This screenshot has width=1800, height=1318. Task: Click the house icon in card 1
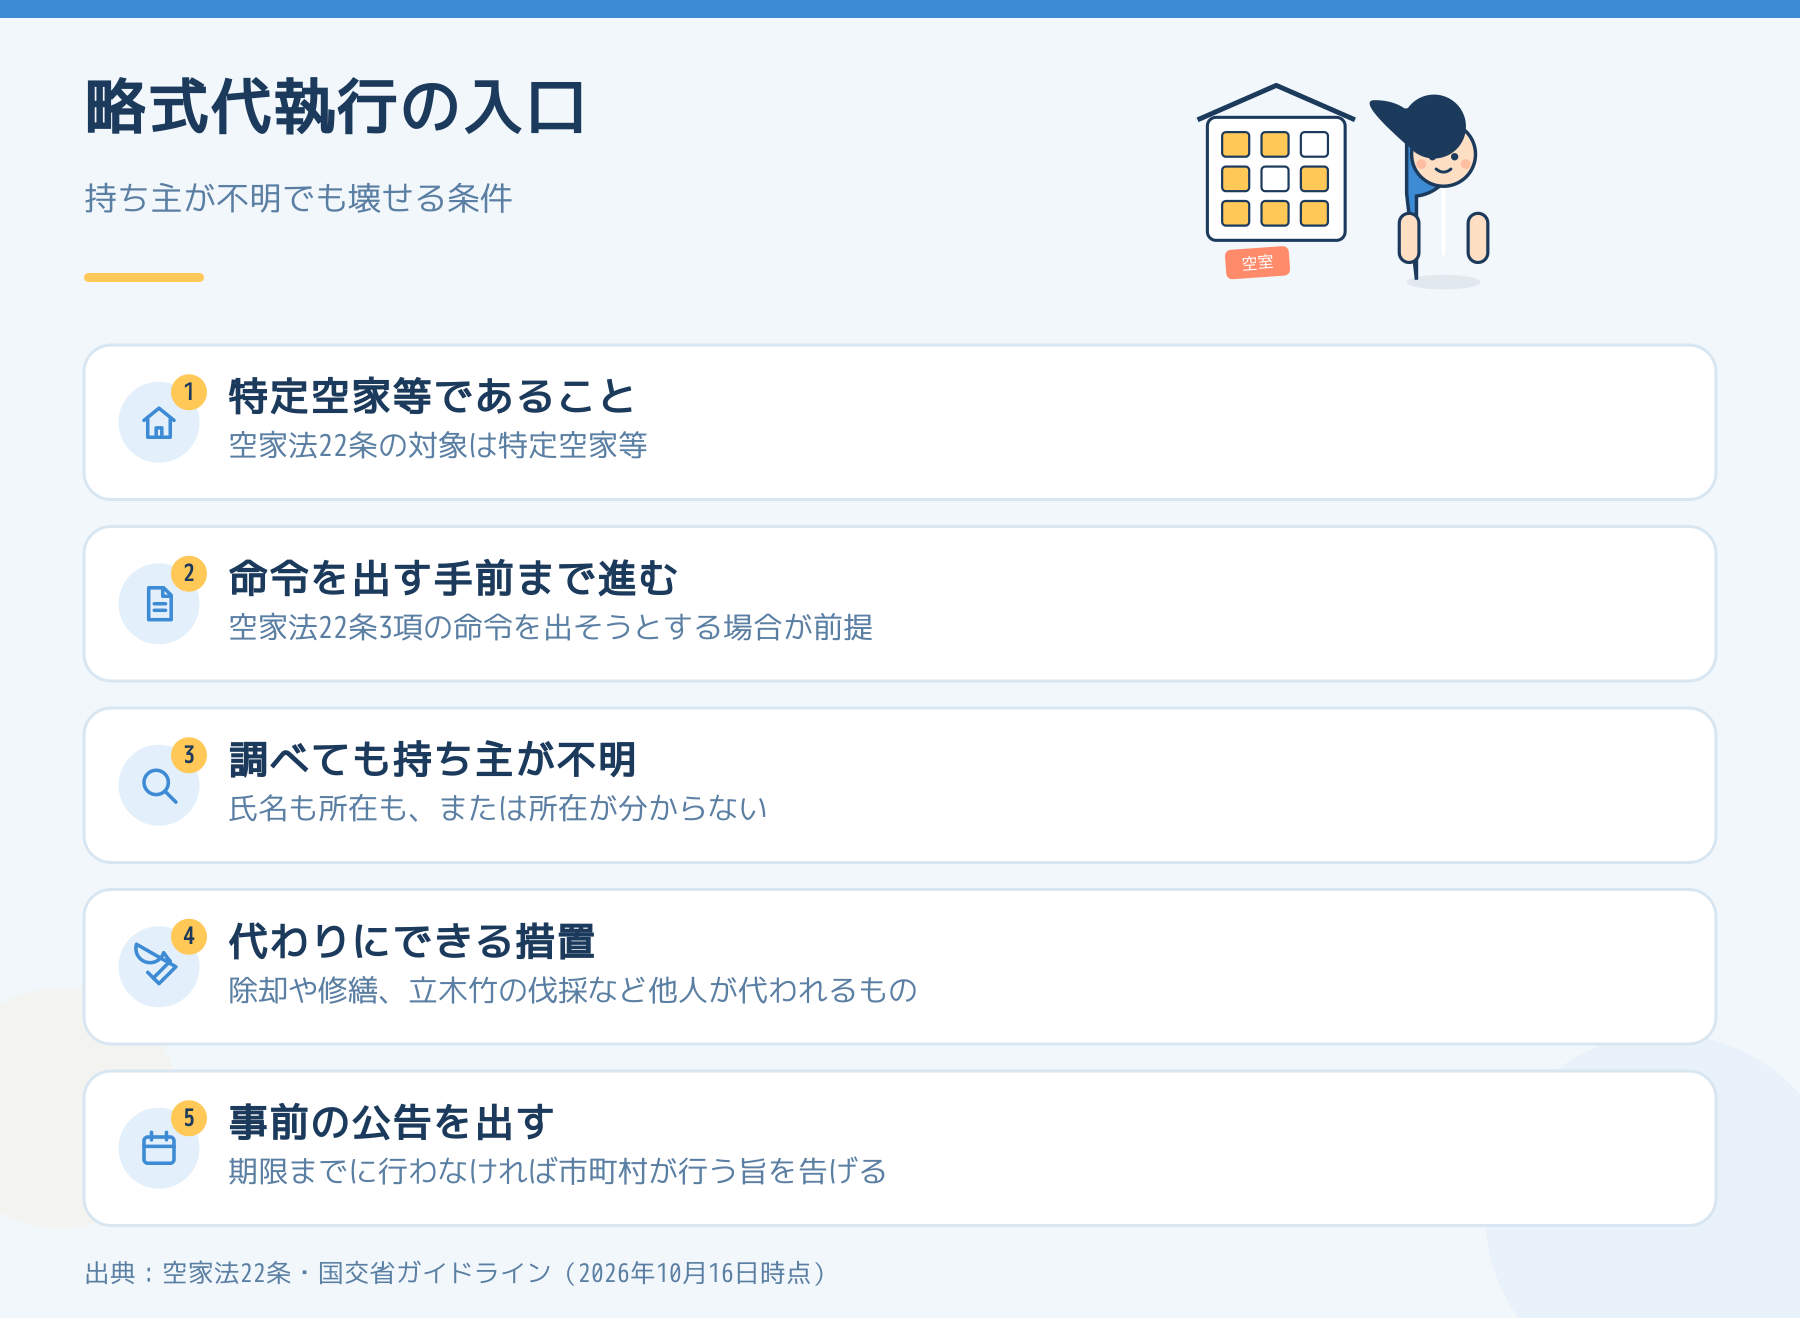tap(159, 423)
